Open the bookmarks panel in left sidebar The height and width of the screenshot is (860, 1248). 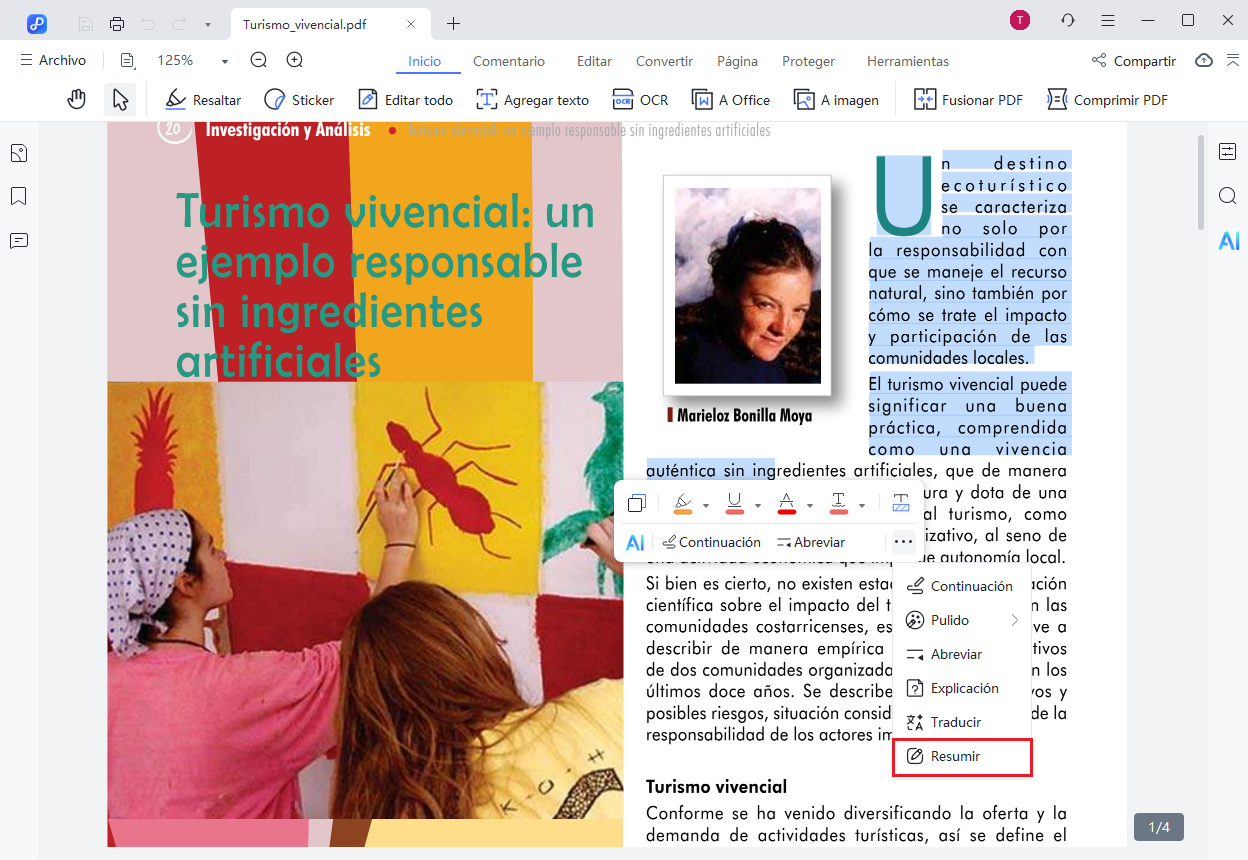point(18,196)
